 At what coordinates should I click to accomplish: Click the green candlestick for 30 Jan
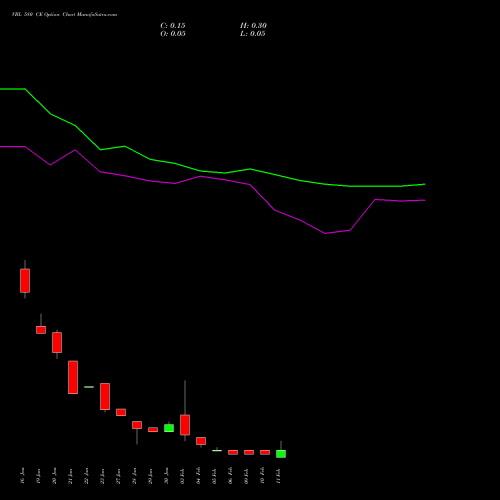click(x=169, y=428)
